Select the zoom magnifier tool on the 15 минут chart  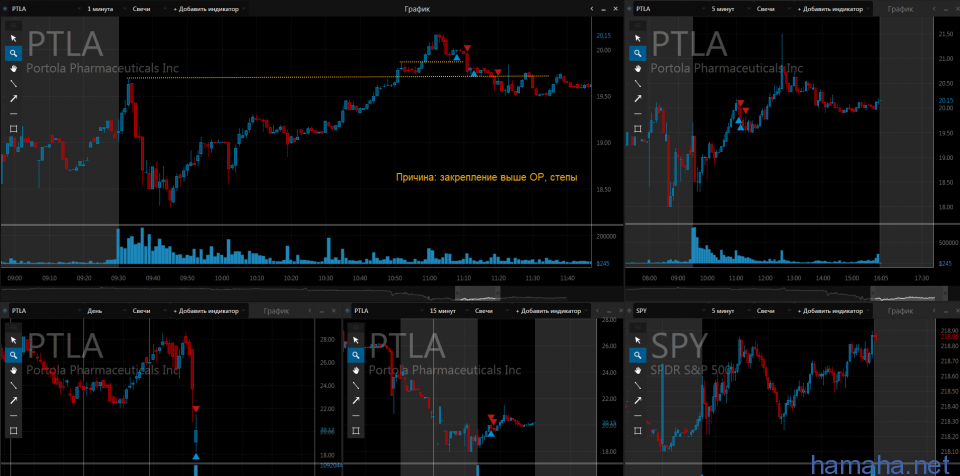(x=356, y=355)
